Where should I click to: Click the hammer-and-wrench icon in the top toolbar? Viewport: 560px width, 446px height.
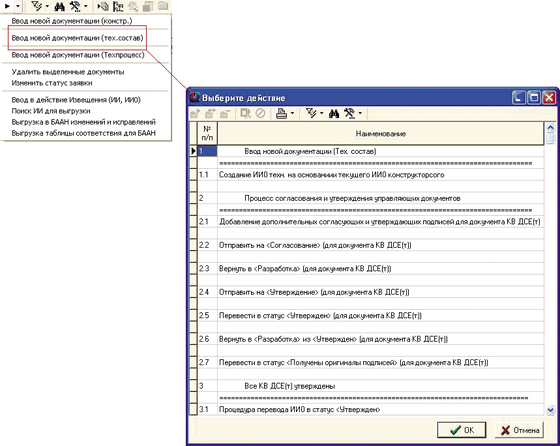(x=75, y=6)
